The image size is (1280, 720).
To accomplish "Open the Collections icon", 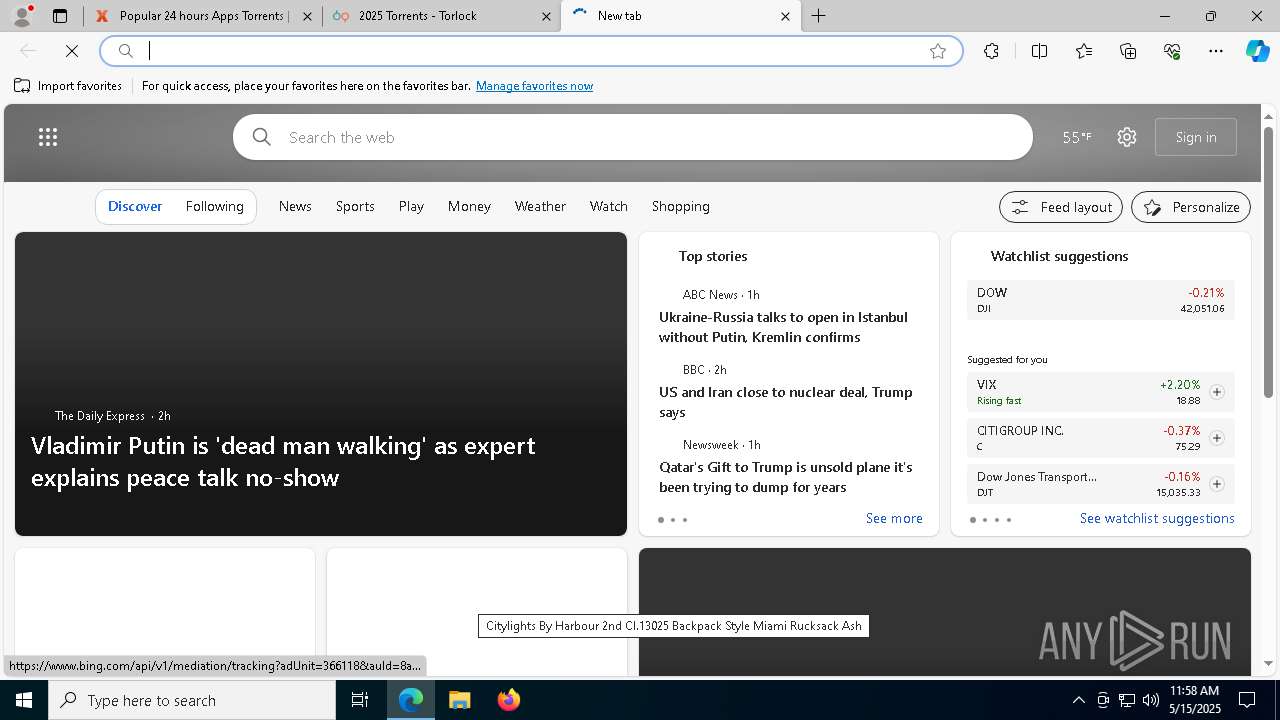I will (x=1128, y=51).
